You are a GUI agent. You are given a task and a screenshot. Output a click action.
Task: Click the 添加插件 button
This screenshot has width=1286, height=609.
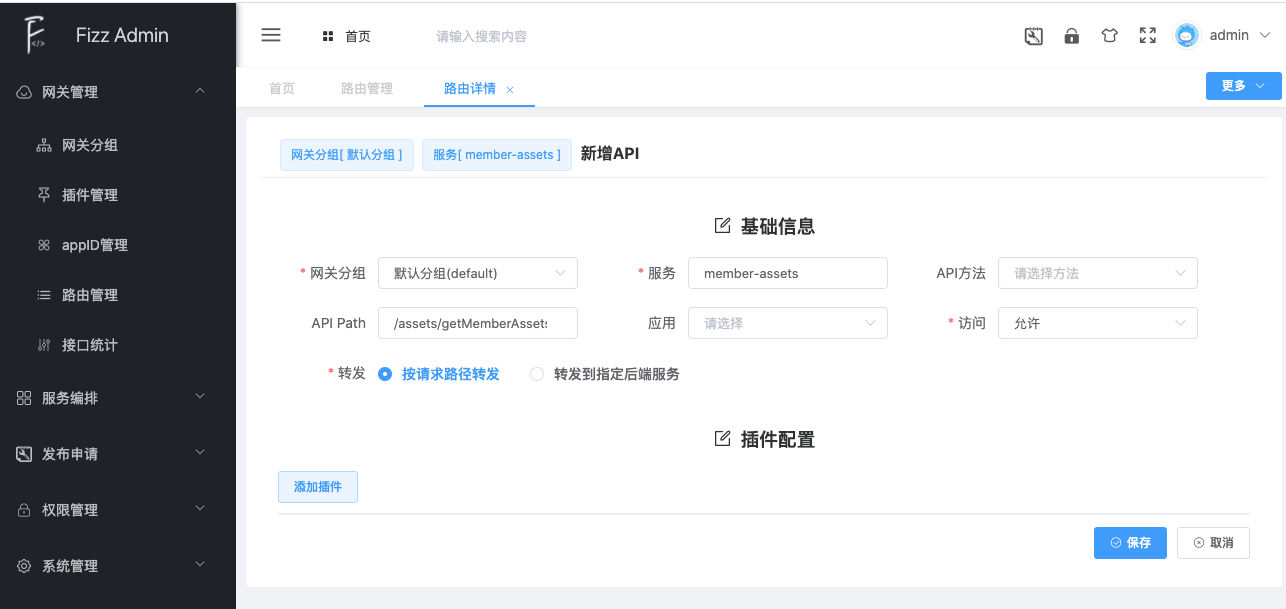[x=317, y=487]
